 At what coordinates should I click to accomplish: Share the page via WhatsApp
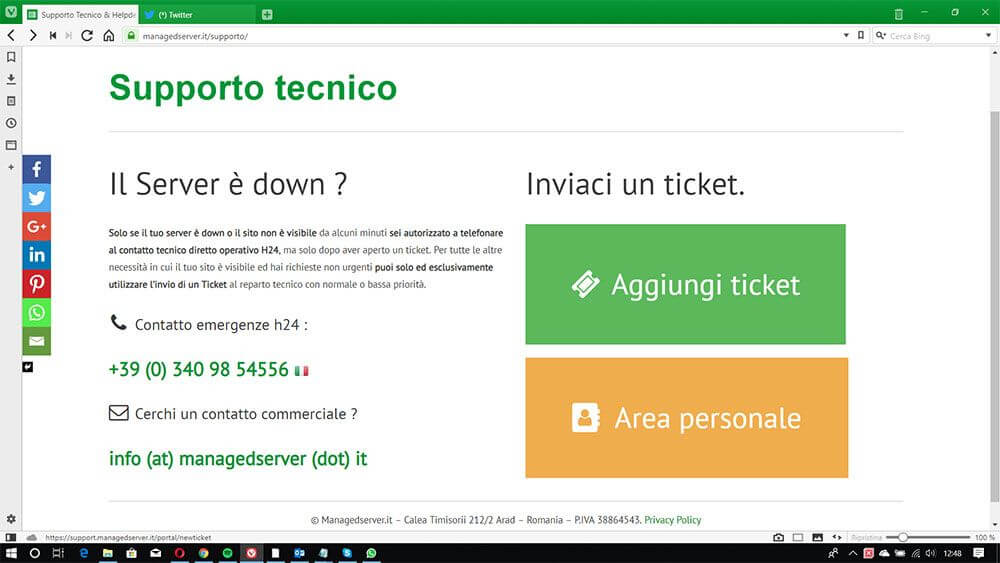(36, 312)
